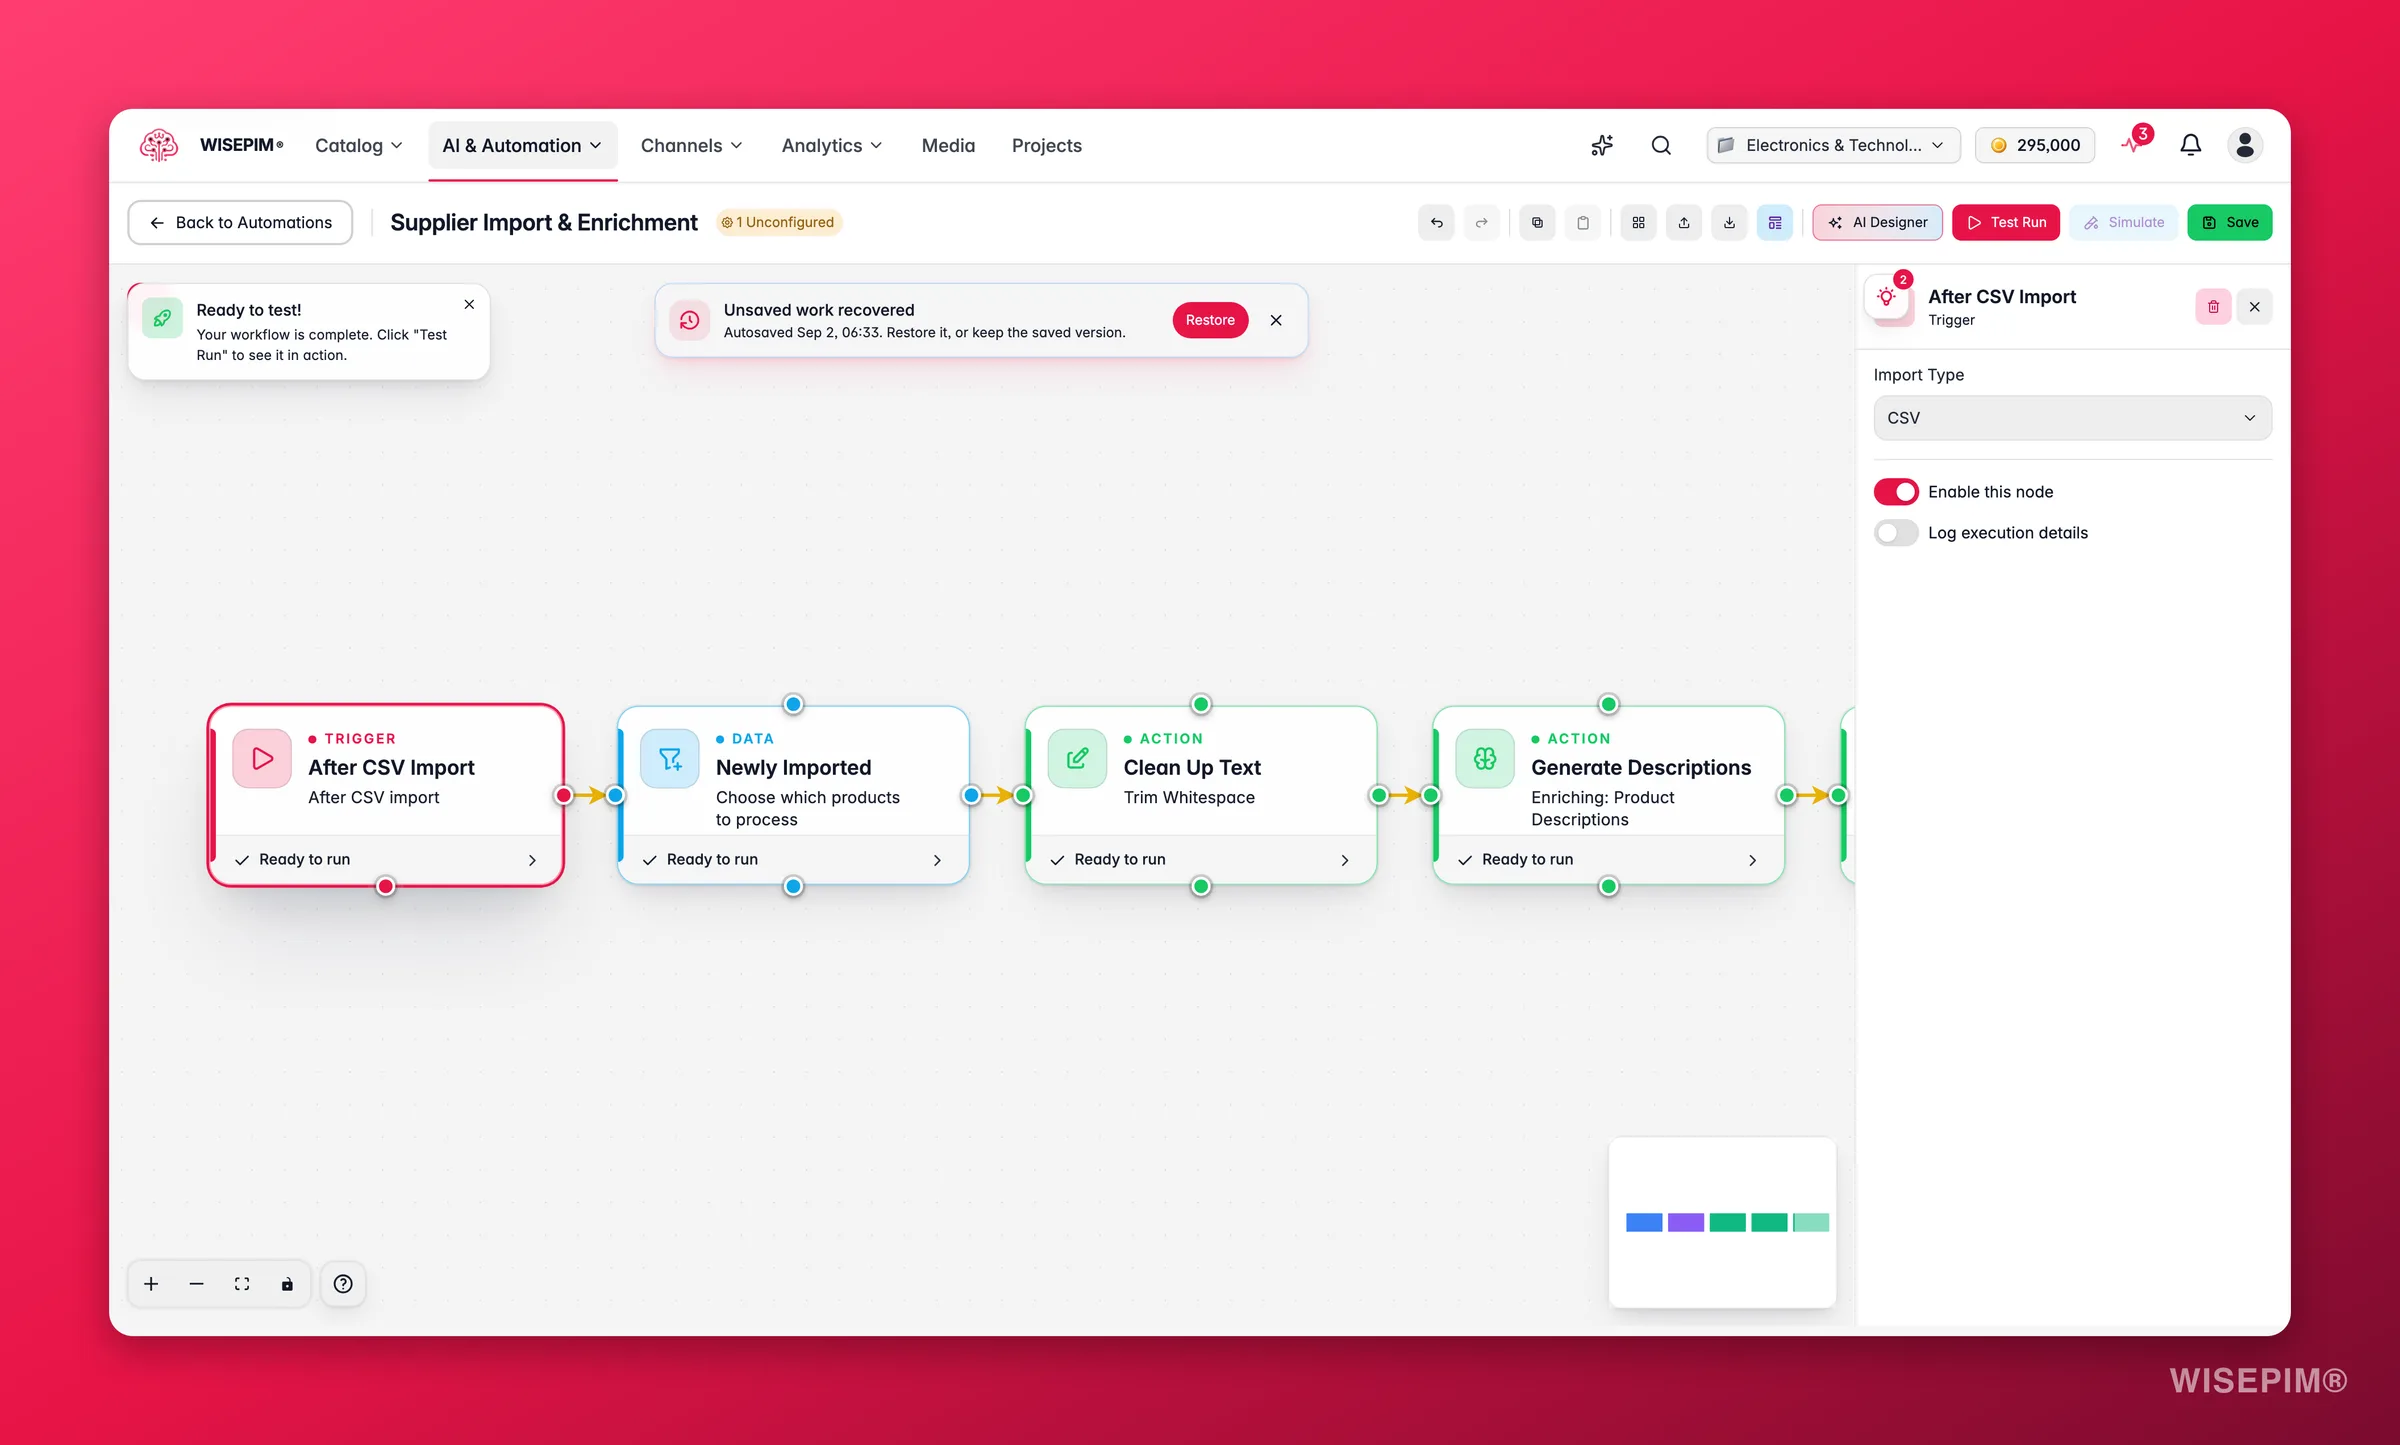The image size is (2400, 1445).
Task: Click Back to Automations button
Action: point(240,222)
